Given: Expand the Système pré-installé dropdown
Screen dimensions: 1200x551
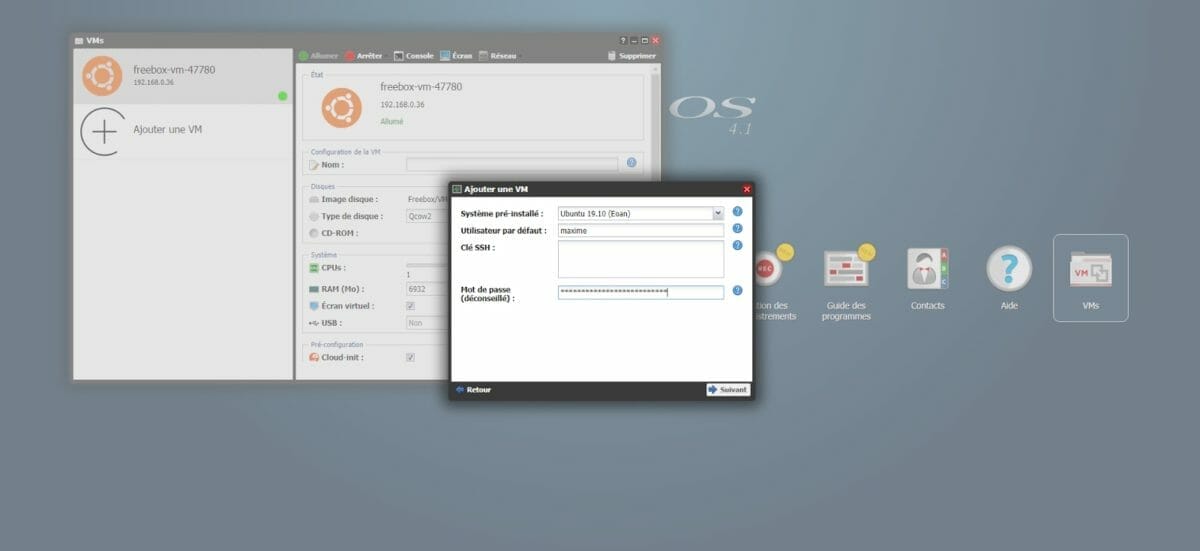Looking at the screenshot, I should point(717,213).
